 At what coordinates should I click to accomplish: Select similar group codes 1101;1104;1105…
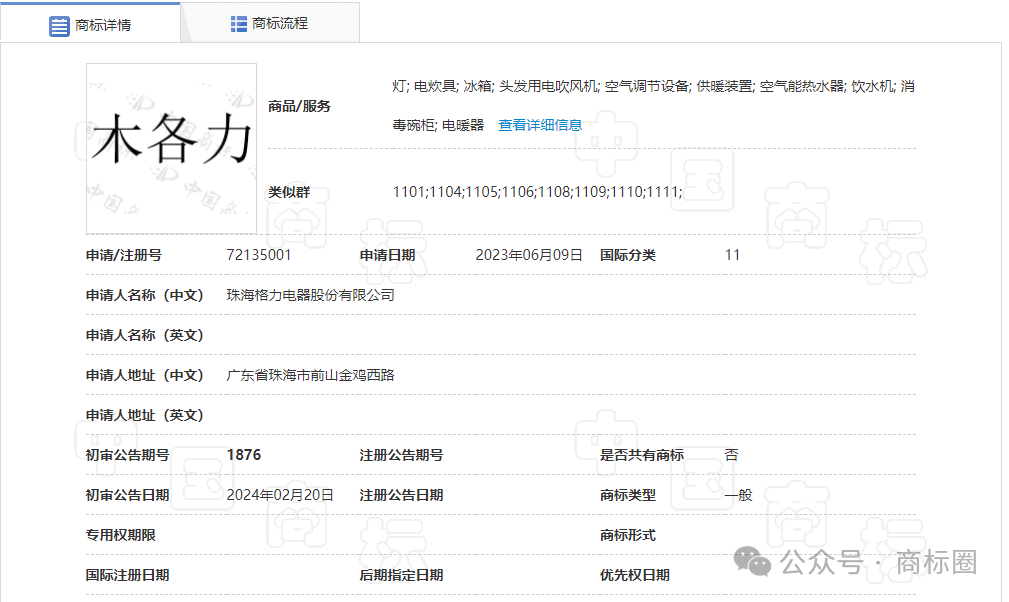pos(537,192)
